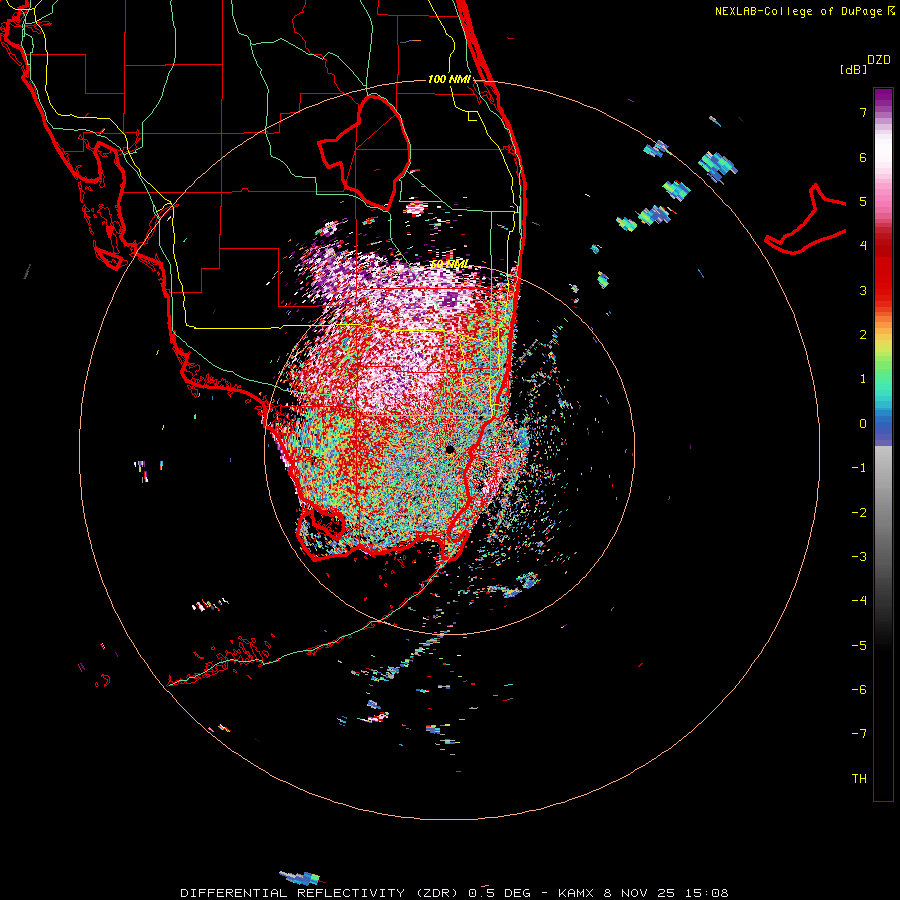Screen dimensions: 900x900
Task: Click the 2 dB tick label on scale
Action: click(x=863, y=335)
